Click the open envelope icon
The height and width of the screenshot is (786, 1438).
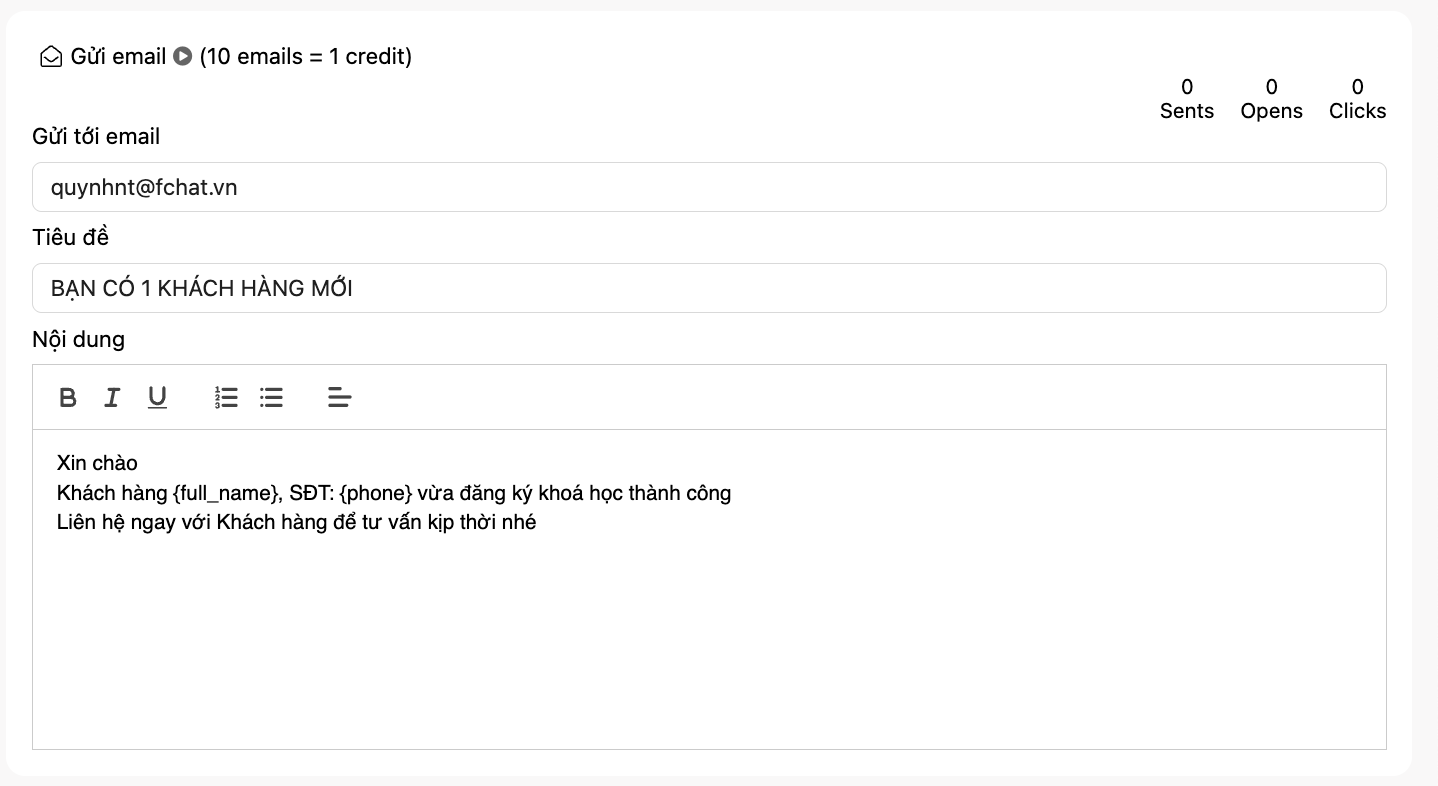pyautogui.click(x=50, y=57)
